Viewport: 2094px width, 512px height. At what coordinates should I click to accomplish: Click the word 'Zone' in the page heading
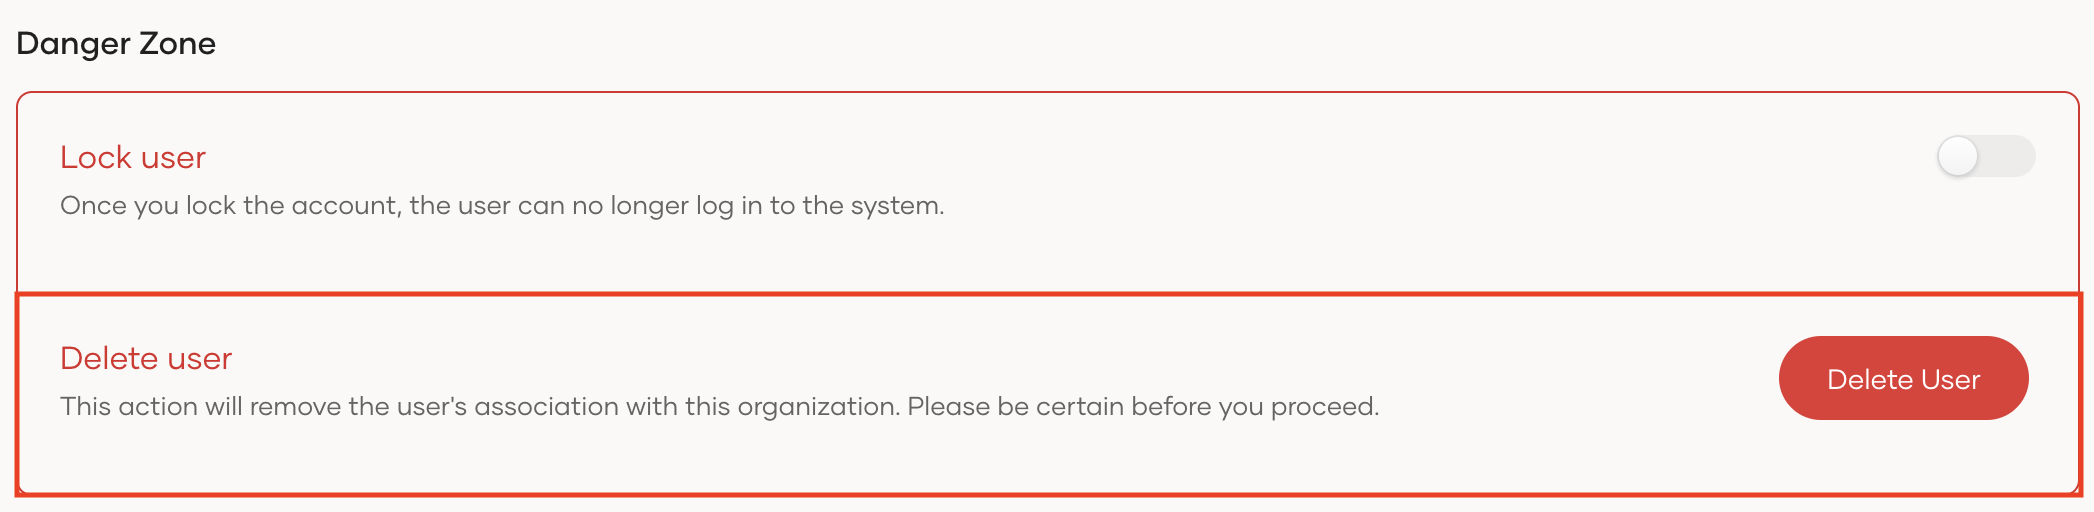coord(177,43)
